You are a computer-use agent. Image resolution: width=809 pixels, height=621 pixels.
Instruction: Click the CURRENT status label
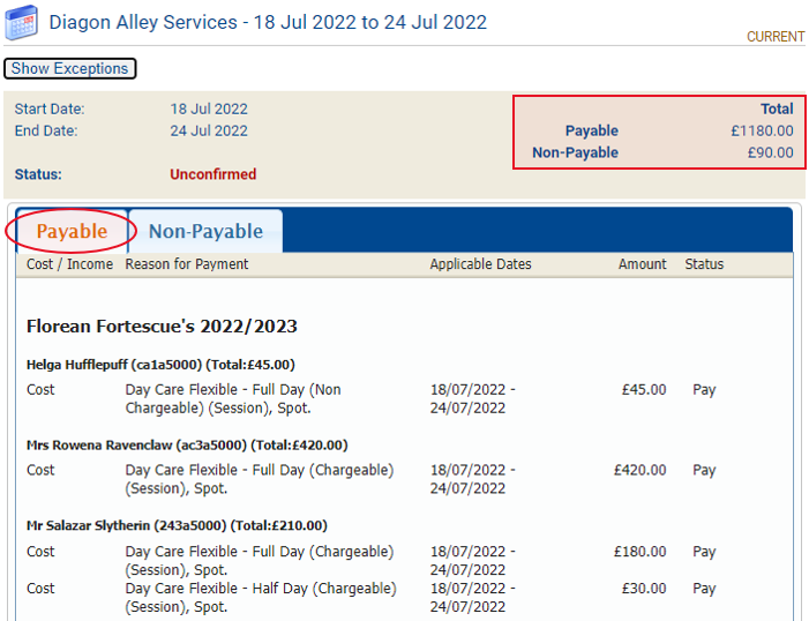click(x=775, y=37)
